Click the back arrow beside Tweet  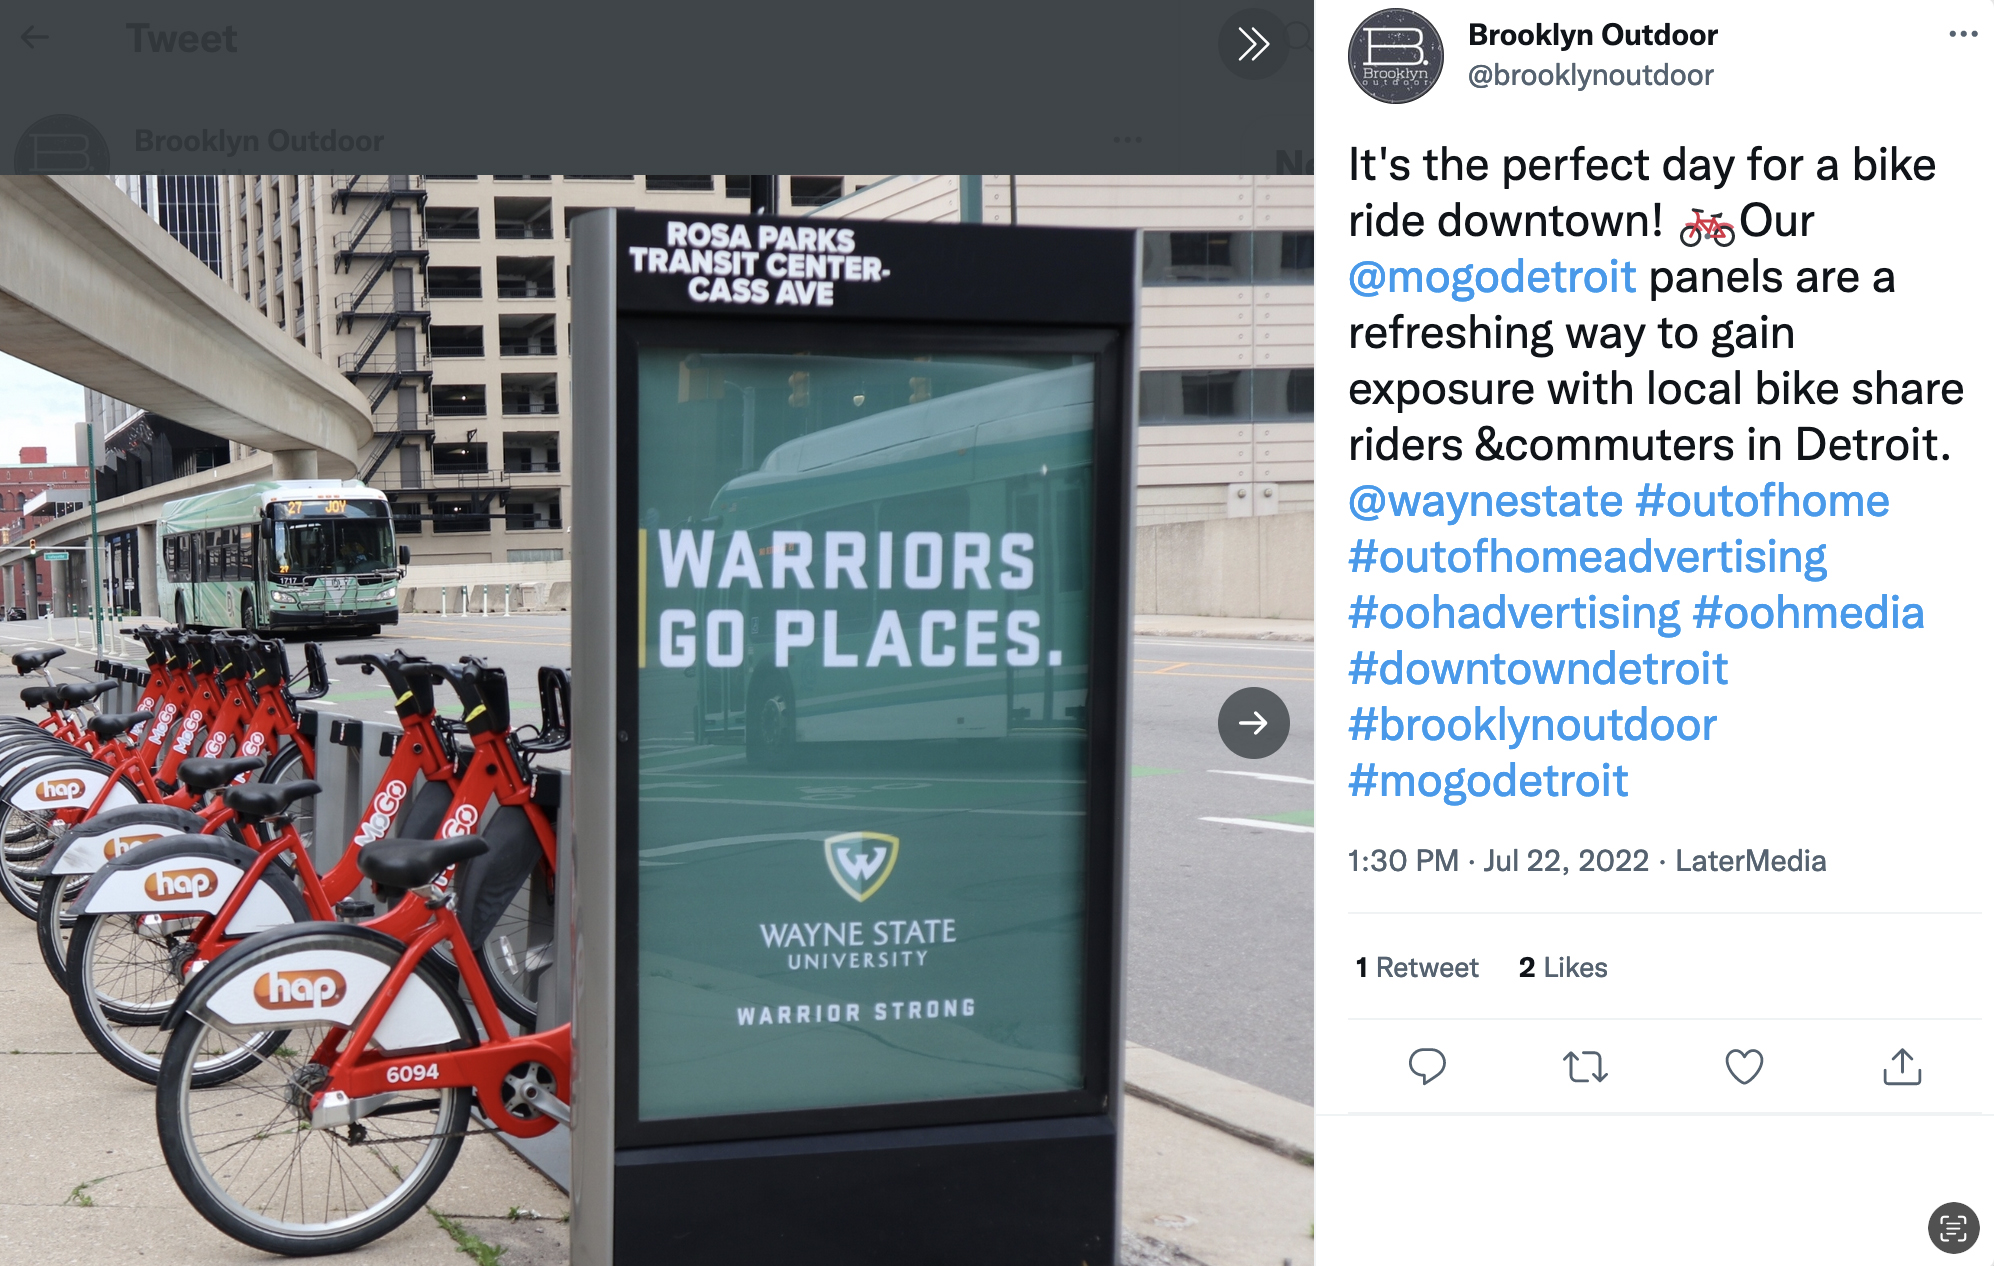(x=36, y=38)
